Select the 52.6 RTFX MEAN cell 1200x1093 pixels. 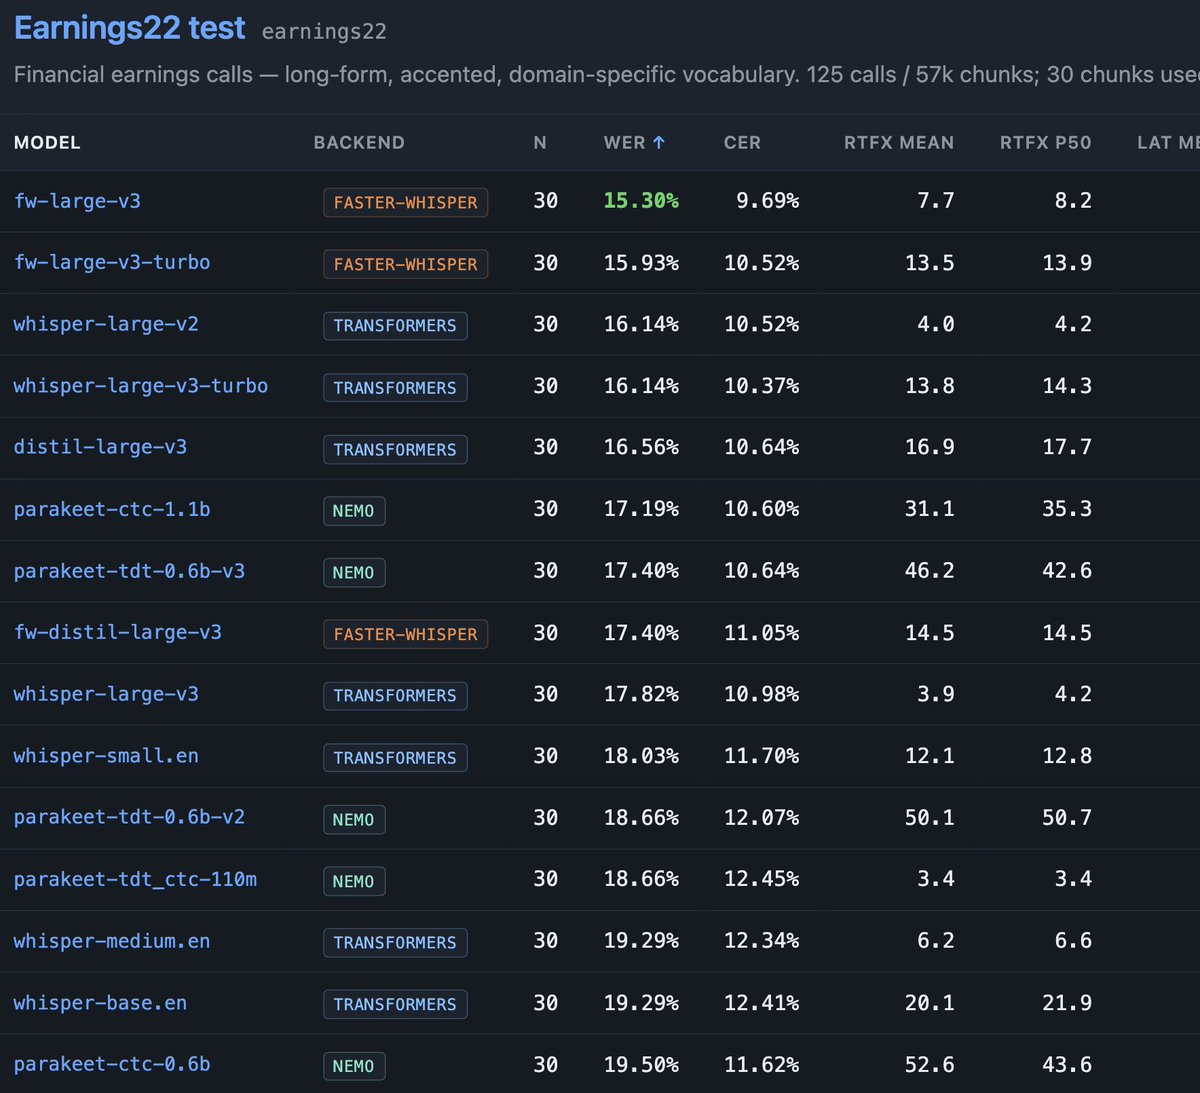point(930,1065)
